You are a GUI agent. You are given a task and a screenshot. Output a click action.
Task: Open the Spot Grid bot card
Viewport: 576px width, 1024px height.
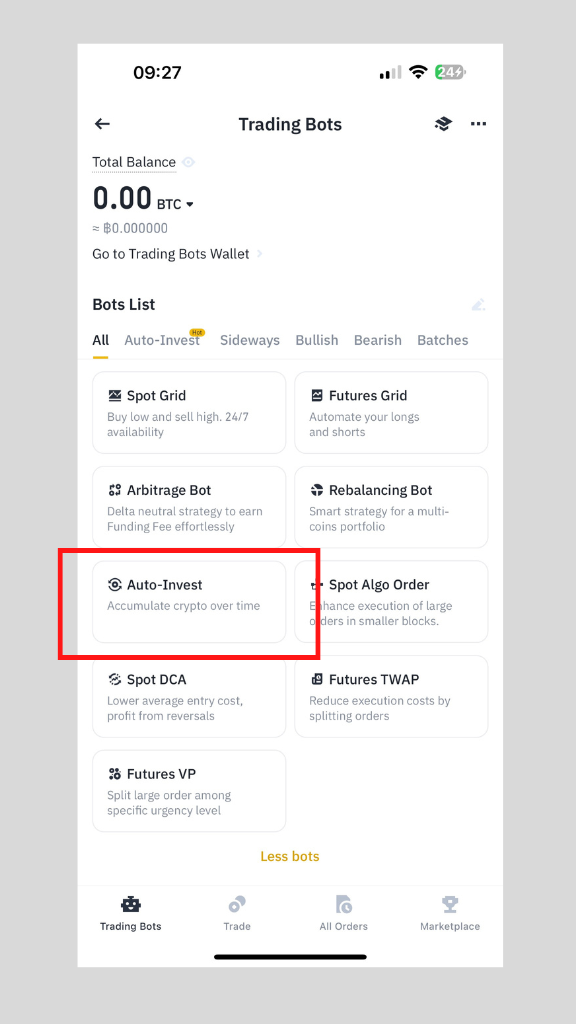pyautogui.click(x=189, y=413)
